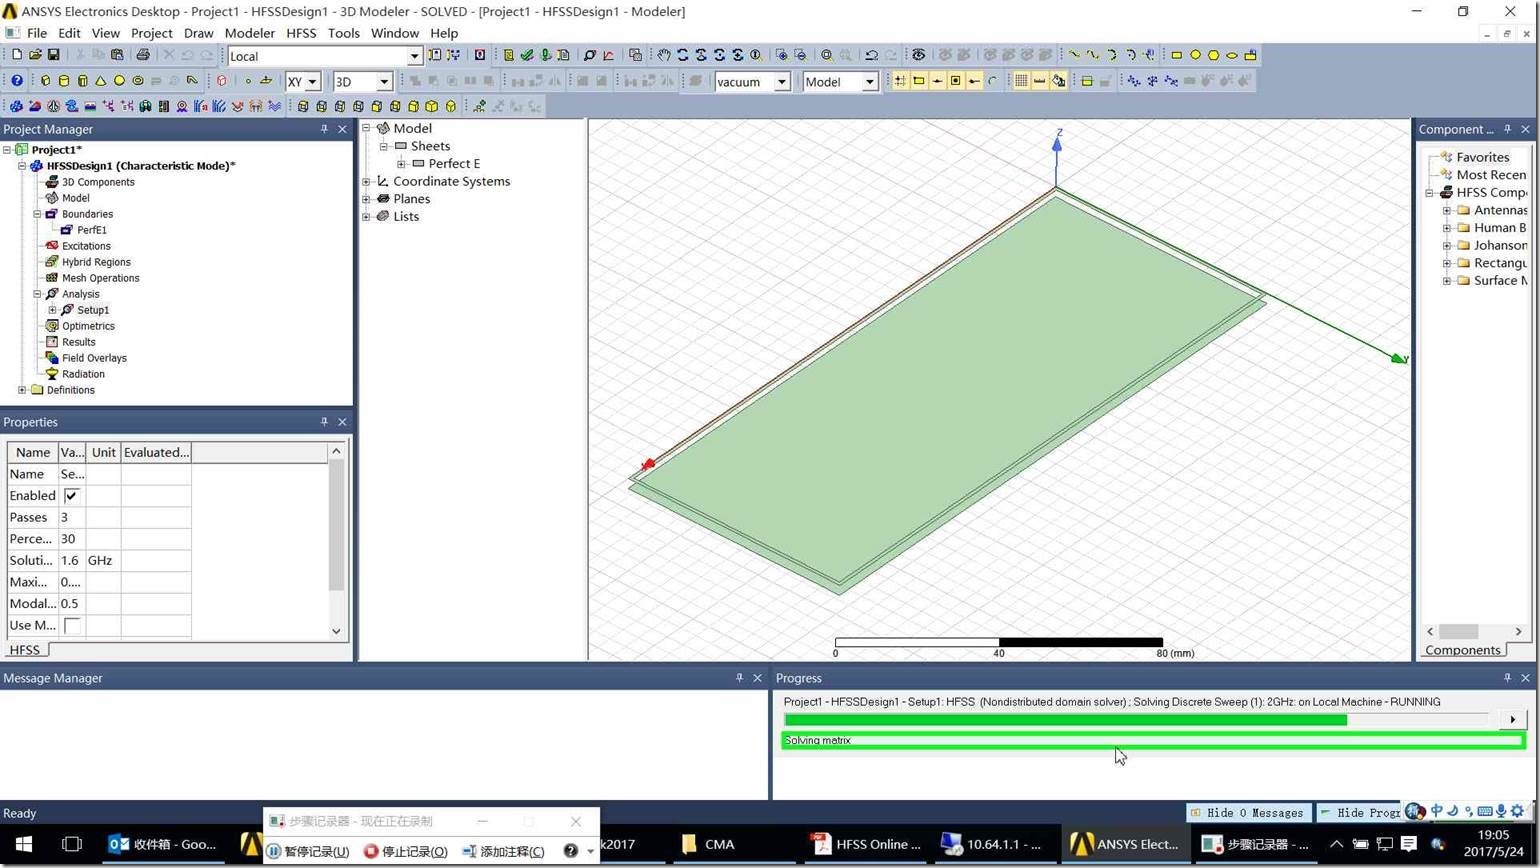Toggle auto-hide pin on Progress panel

tap(1507, 678)
